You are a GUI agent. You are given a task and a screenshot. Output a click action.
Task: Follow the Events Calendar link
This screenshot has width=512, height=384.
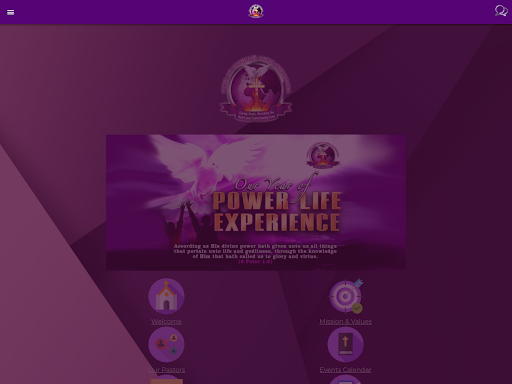tap(345, 370)
